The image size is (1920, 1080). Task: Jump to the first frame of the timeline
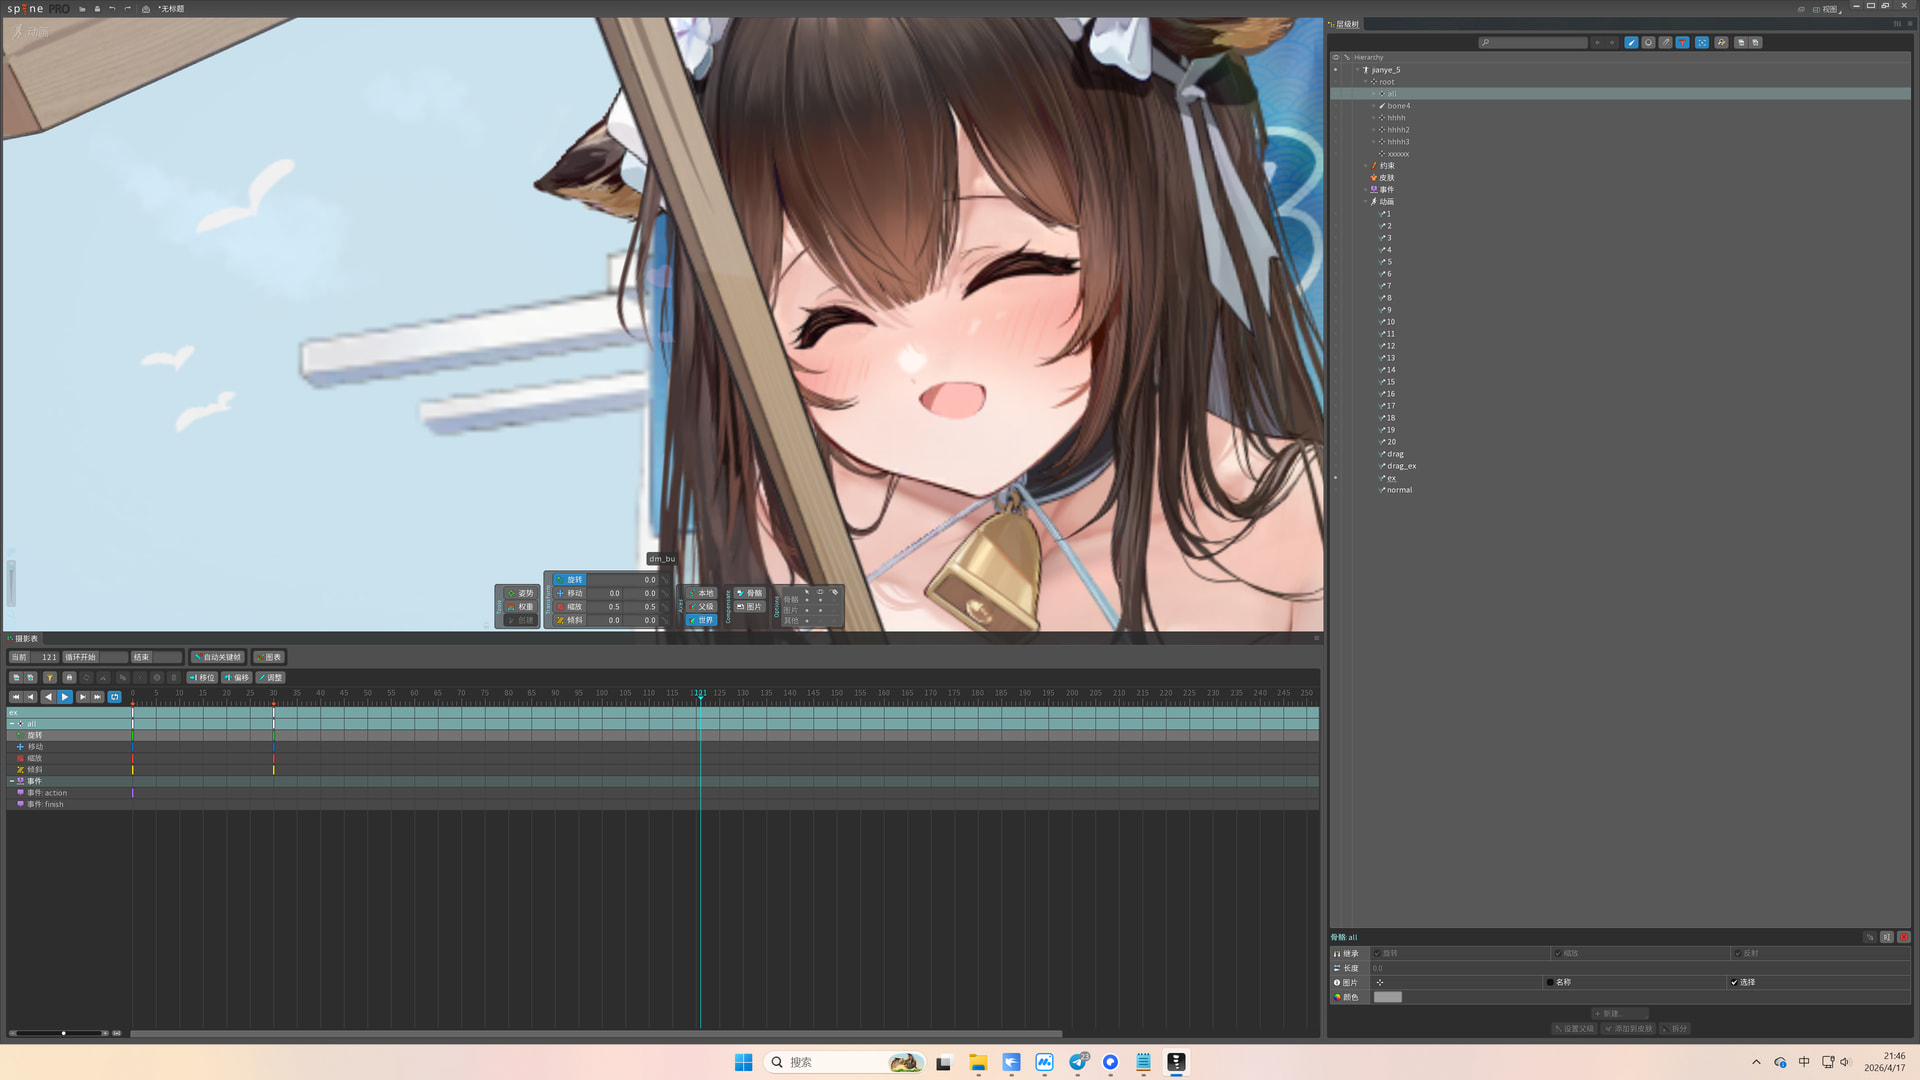[15, 697]
